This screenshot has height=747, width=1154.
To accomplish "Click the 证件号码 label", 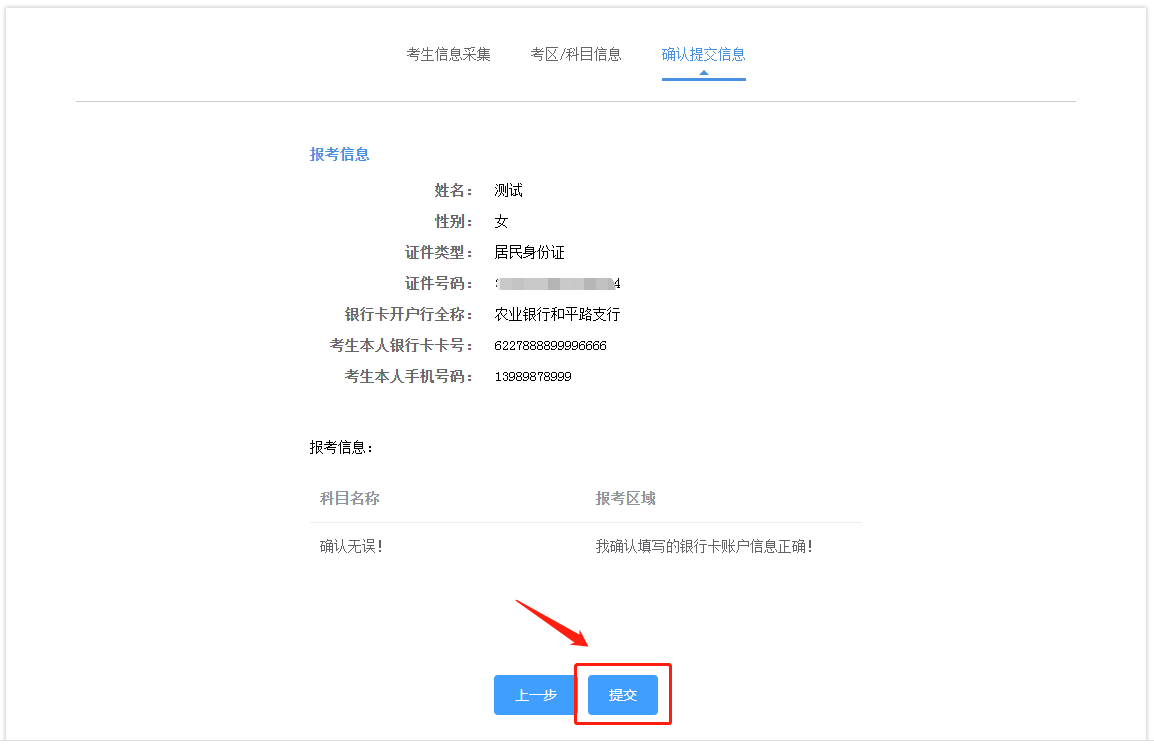I will click(x=439, y=283).
